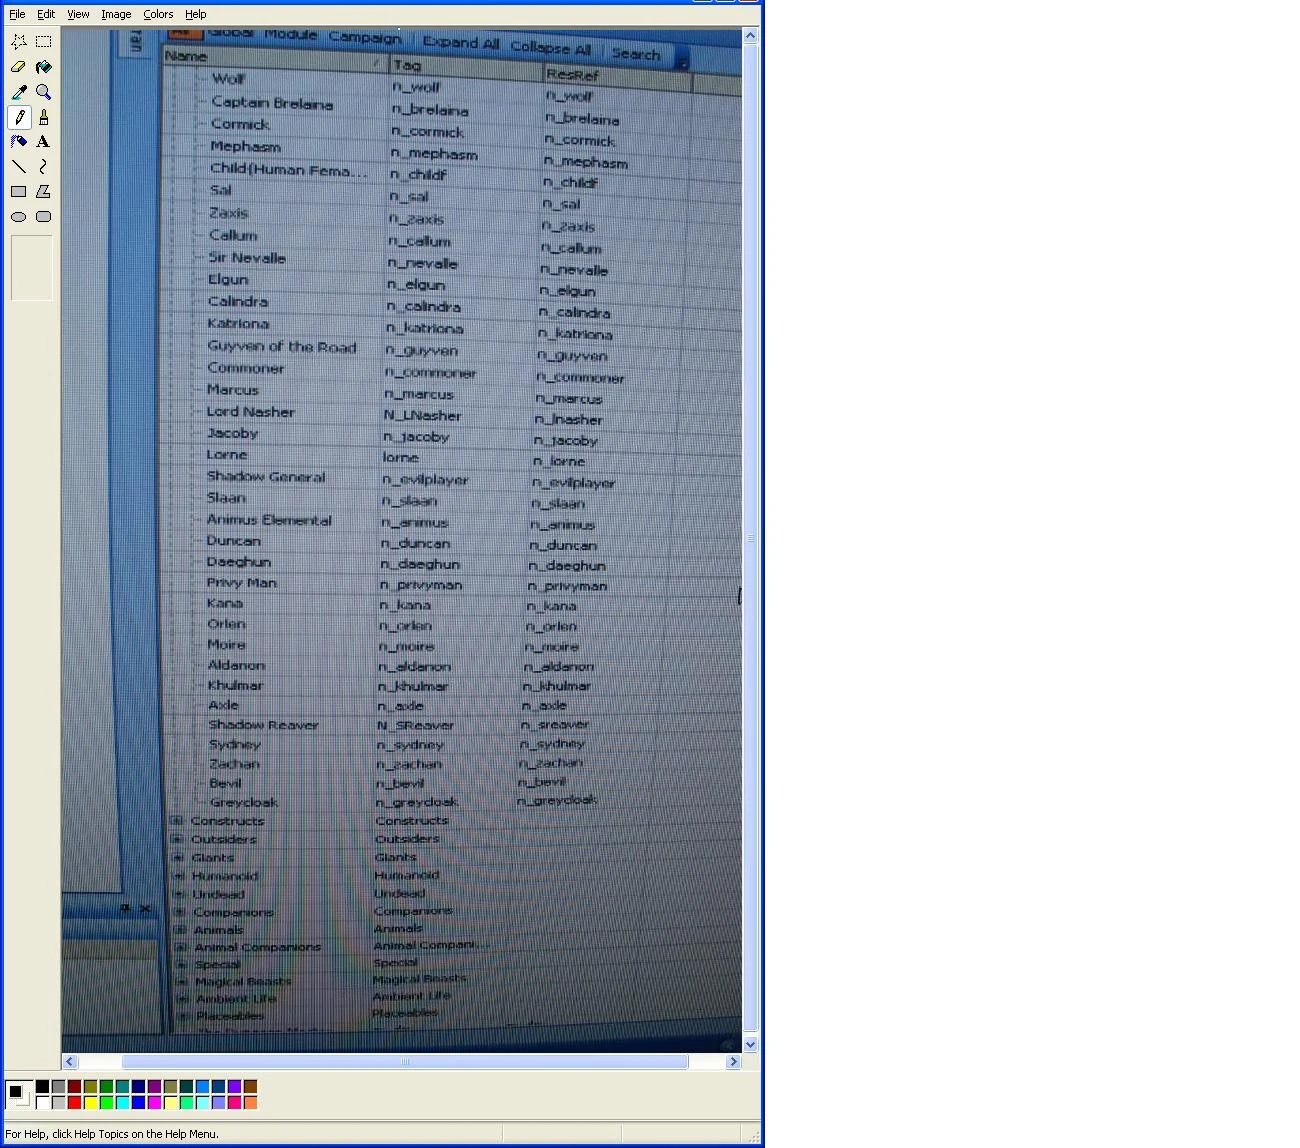Select the Ellipse tool

tap(19, 217)
